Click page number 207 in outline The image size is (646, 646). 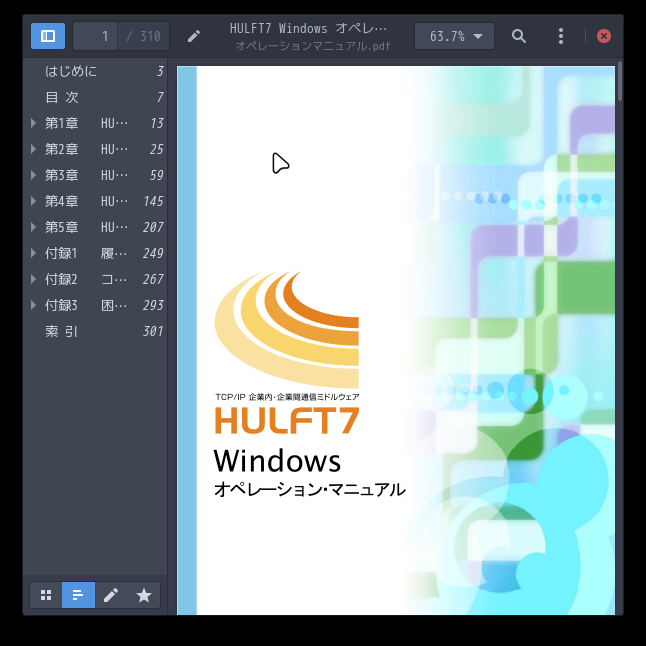pyautogui.click(x=153, y=227)
